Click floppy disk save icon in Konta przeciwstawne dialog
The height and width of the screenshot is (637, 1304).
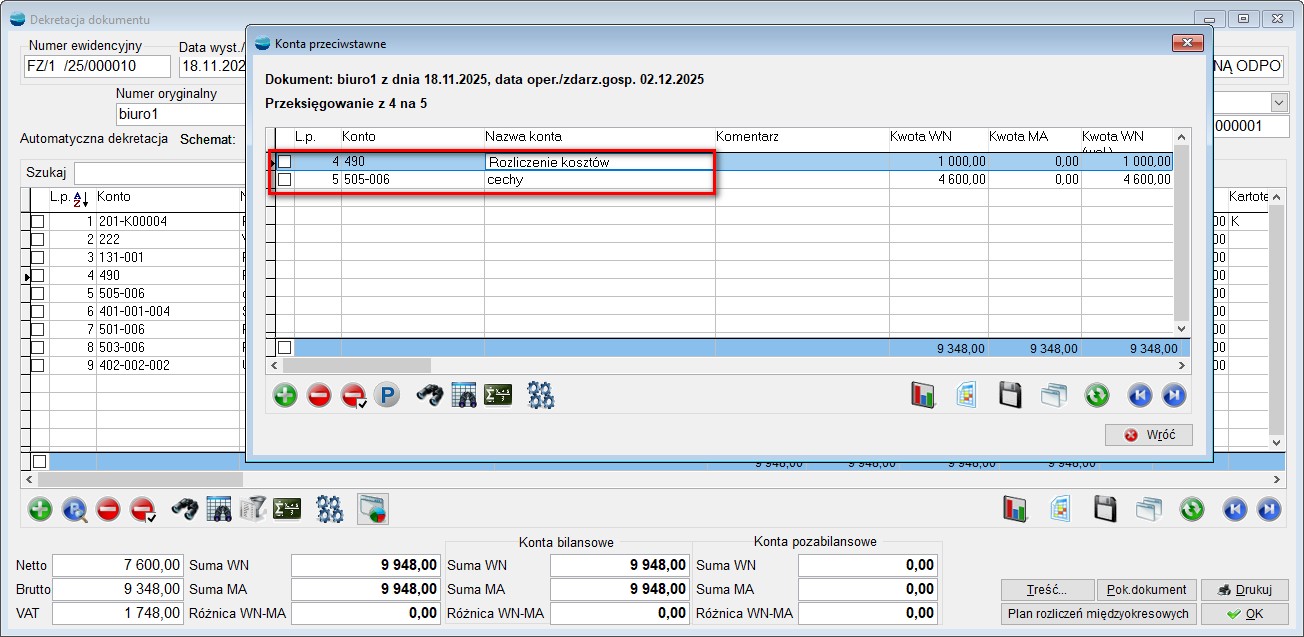1010,395
